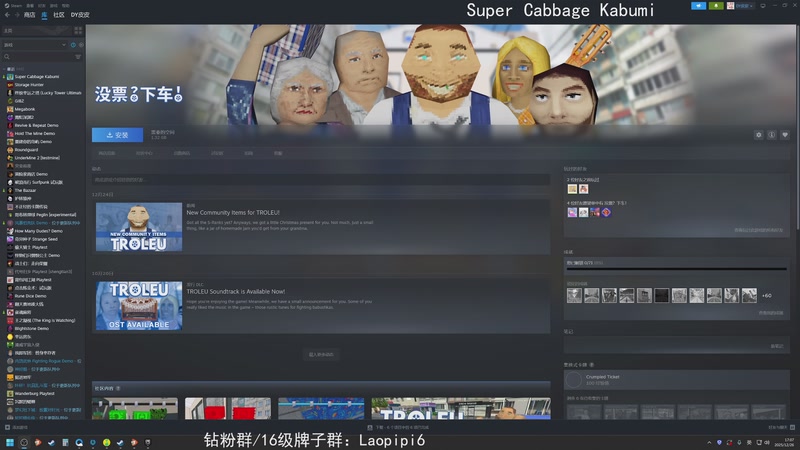Select Megabonk in the game list

(24, 109)
